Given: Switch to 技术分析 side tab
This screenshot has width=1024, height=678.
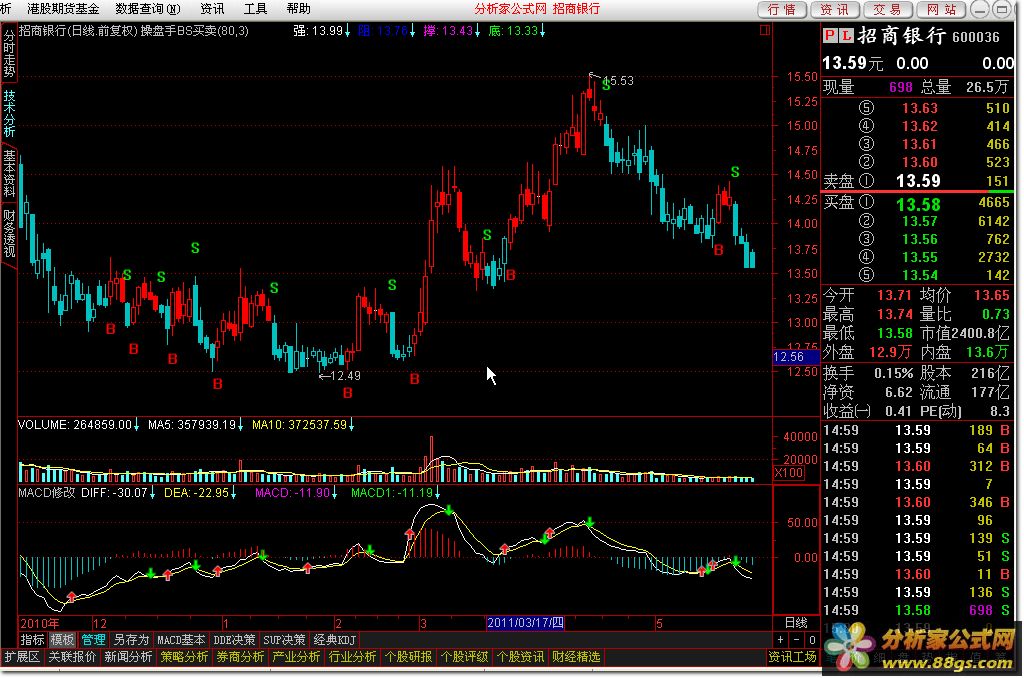Looking at the screenshot, I should click(9, 112).
